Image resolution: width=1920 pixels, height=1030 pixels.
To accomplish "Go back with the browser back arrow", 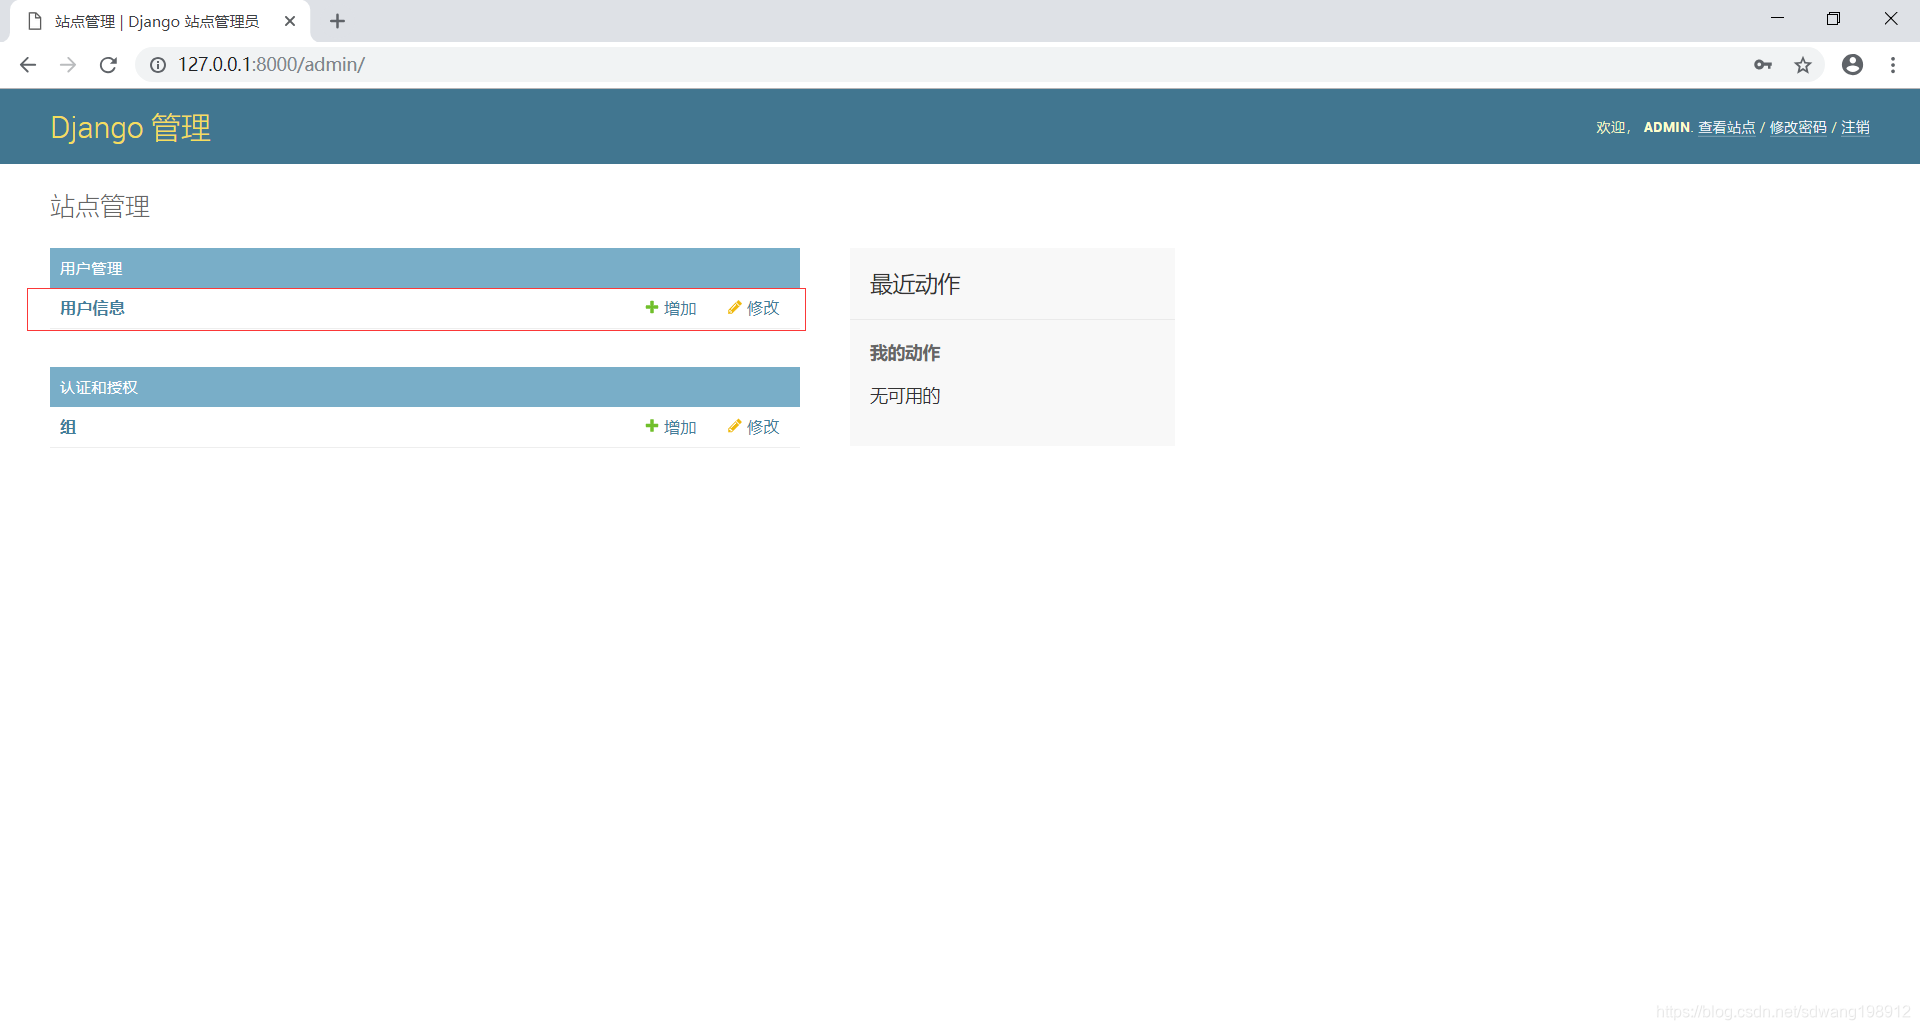I will [x=28, y=65].
